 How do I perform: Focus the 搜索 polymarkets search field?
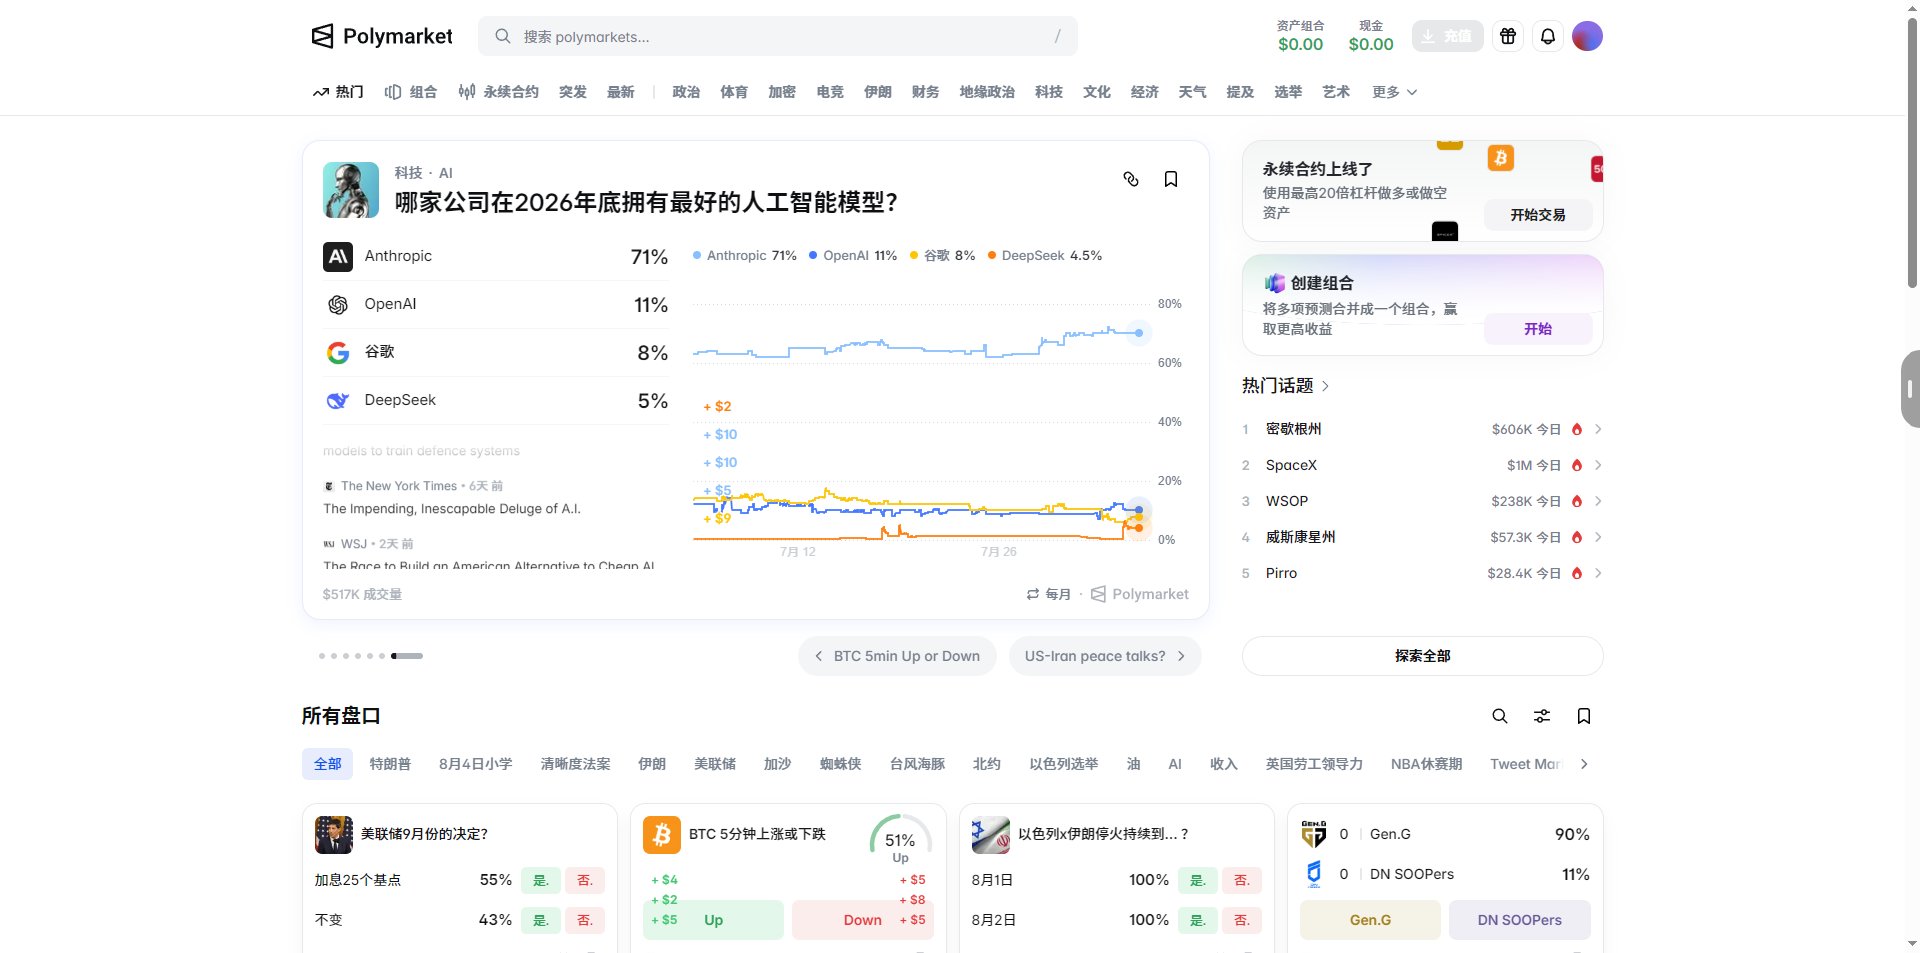click(777, 36)
